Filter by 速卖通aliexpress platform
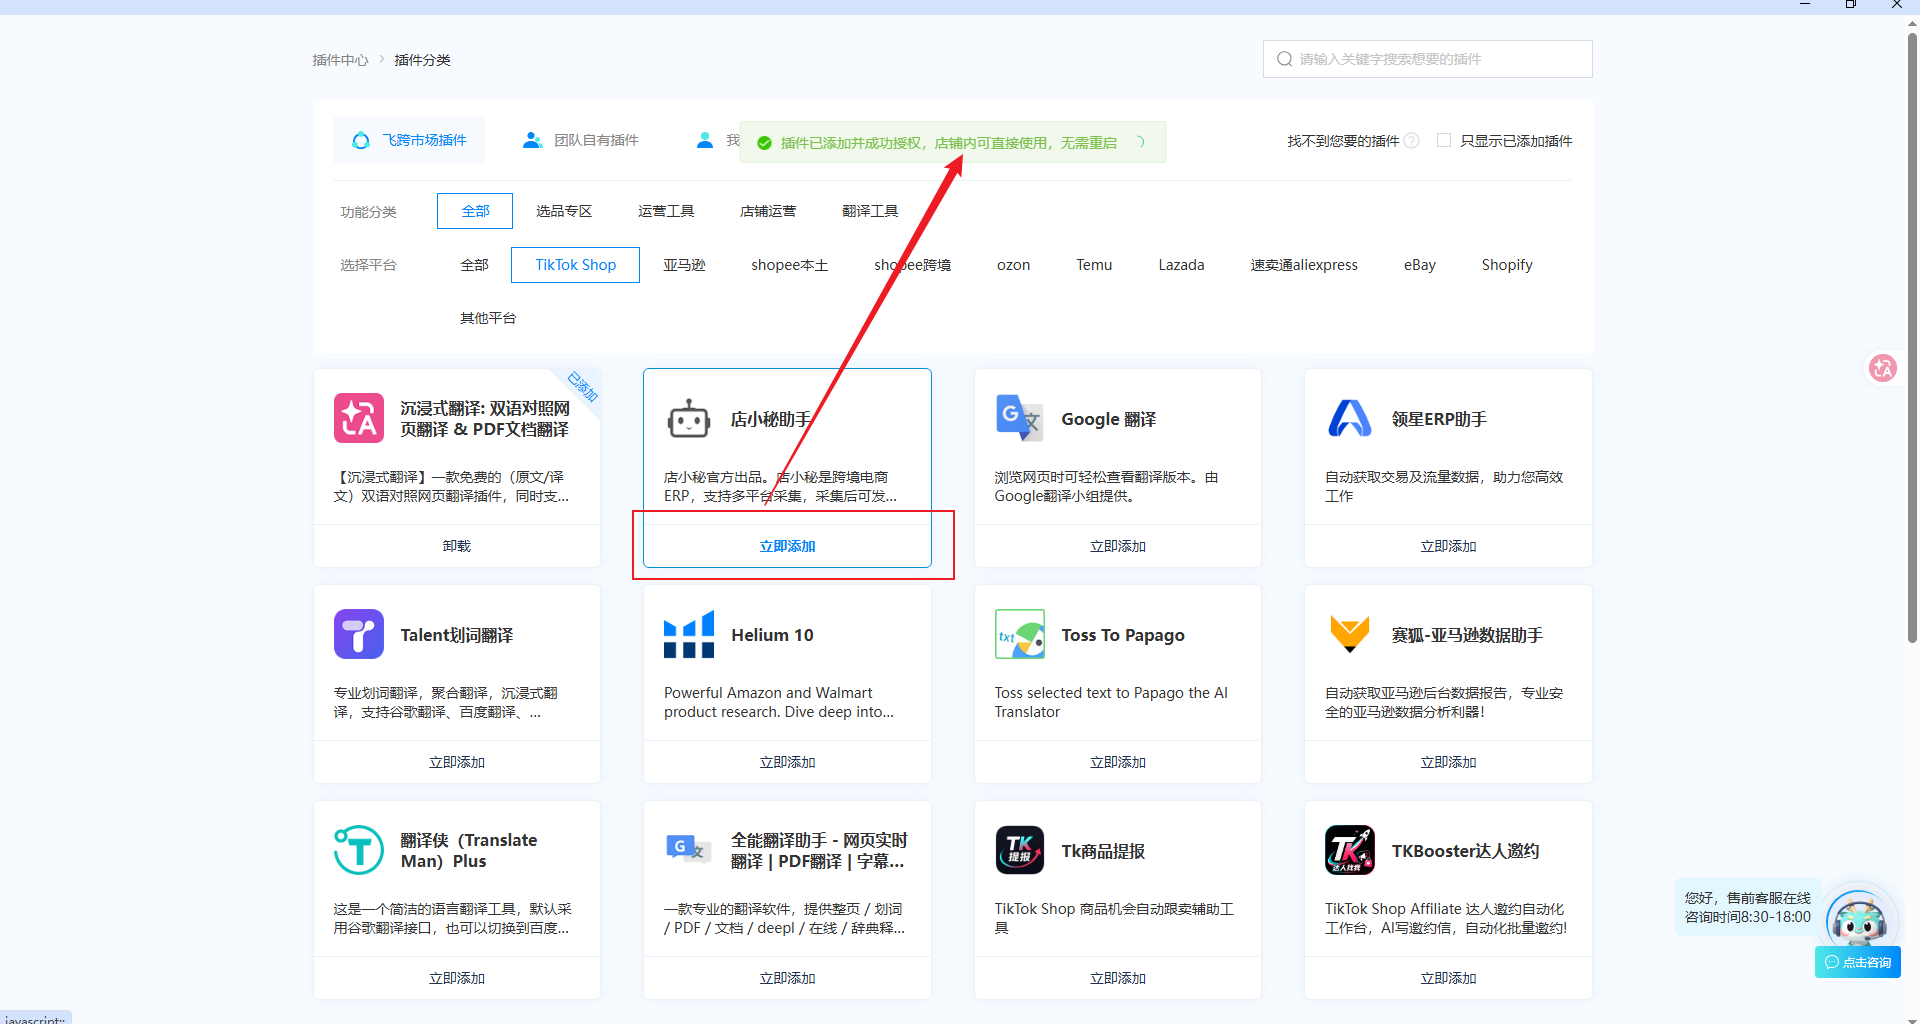Viewport: 1920px width, 1024px height. [x=1304, y=265]
